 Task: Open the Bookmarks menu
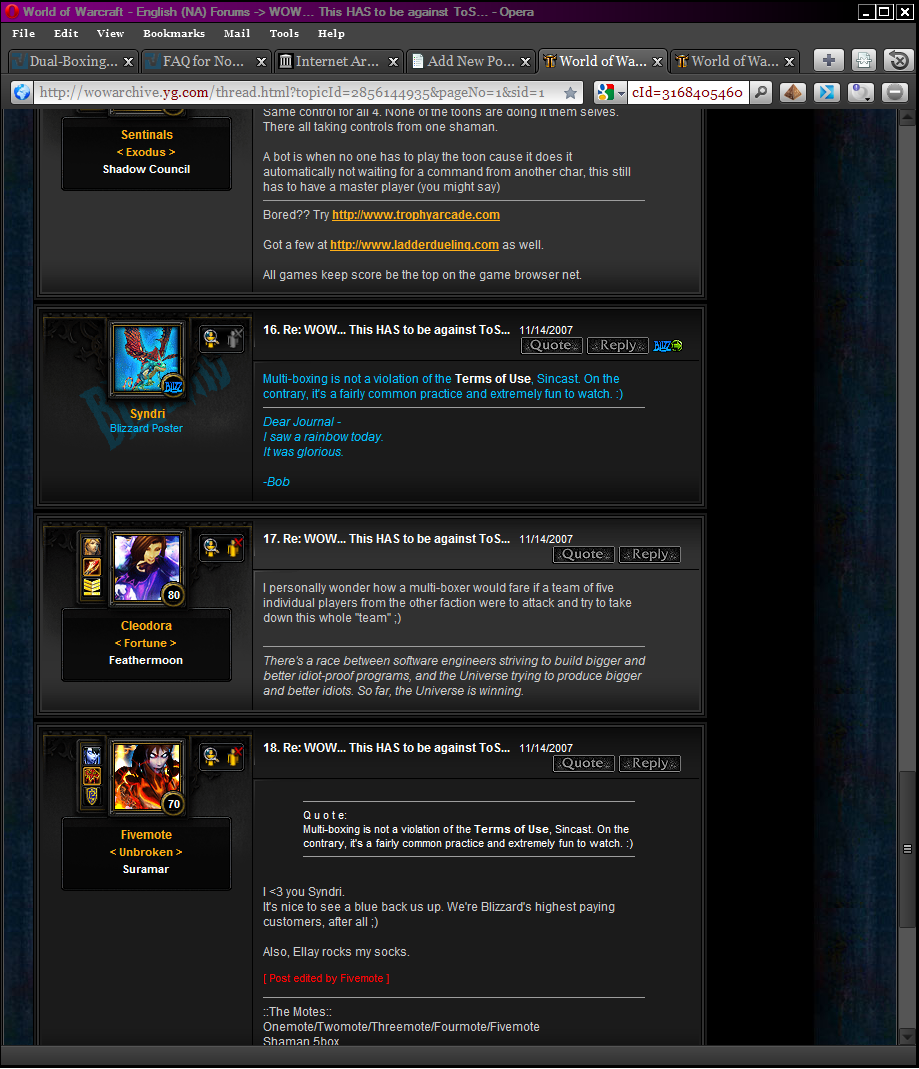click(x=174, y=33)
